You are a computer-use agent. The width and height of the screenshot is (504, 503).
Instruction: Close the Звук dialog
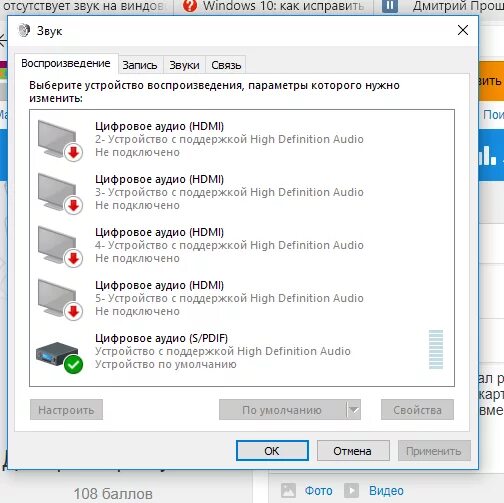pos(463,30)
